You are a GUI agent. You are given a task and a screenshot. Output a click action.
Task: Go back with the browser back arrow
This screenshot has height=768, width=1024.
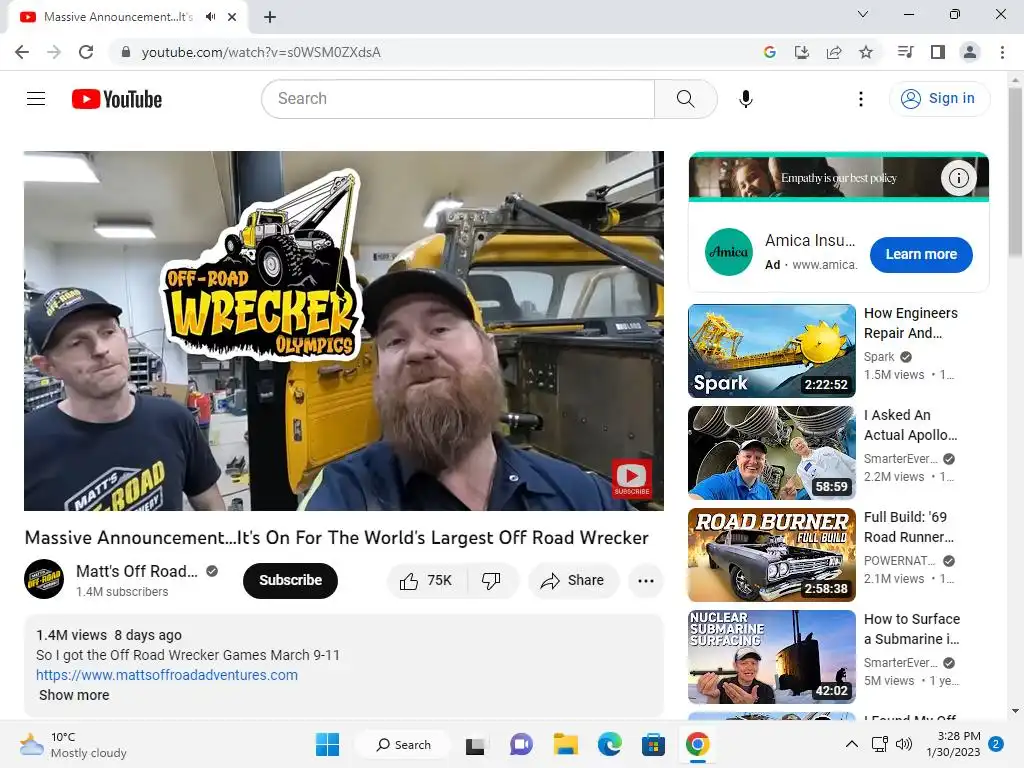22,52
